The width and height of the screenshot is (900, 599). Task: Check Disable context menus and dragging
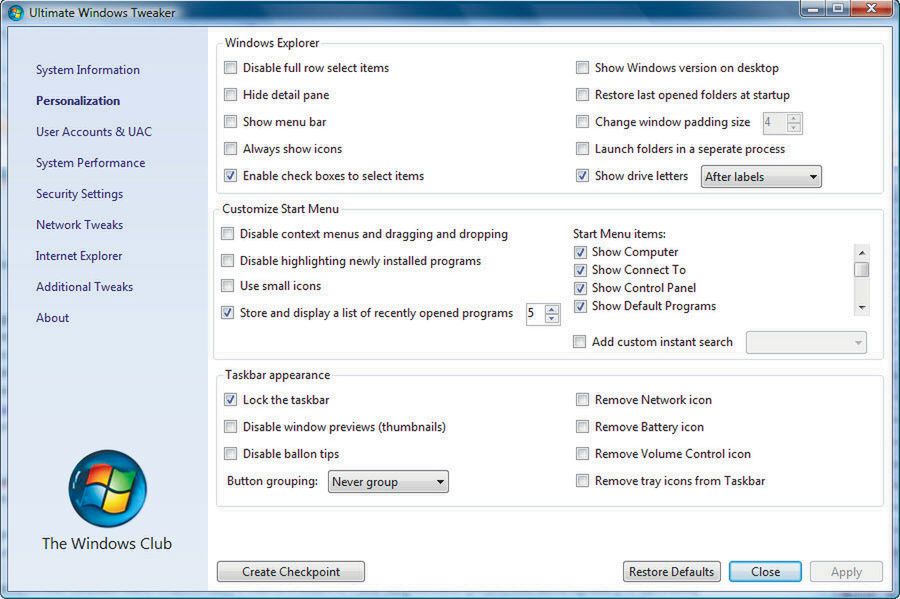click(227, 234)
